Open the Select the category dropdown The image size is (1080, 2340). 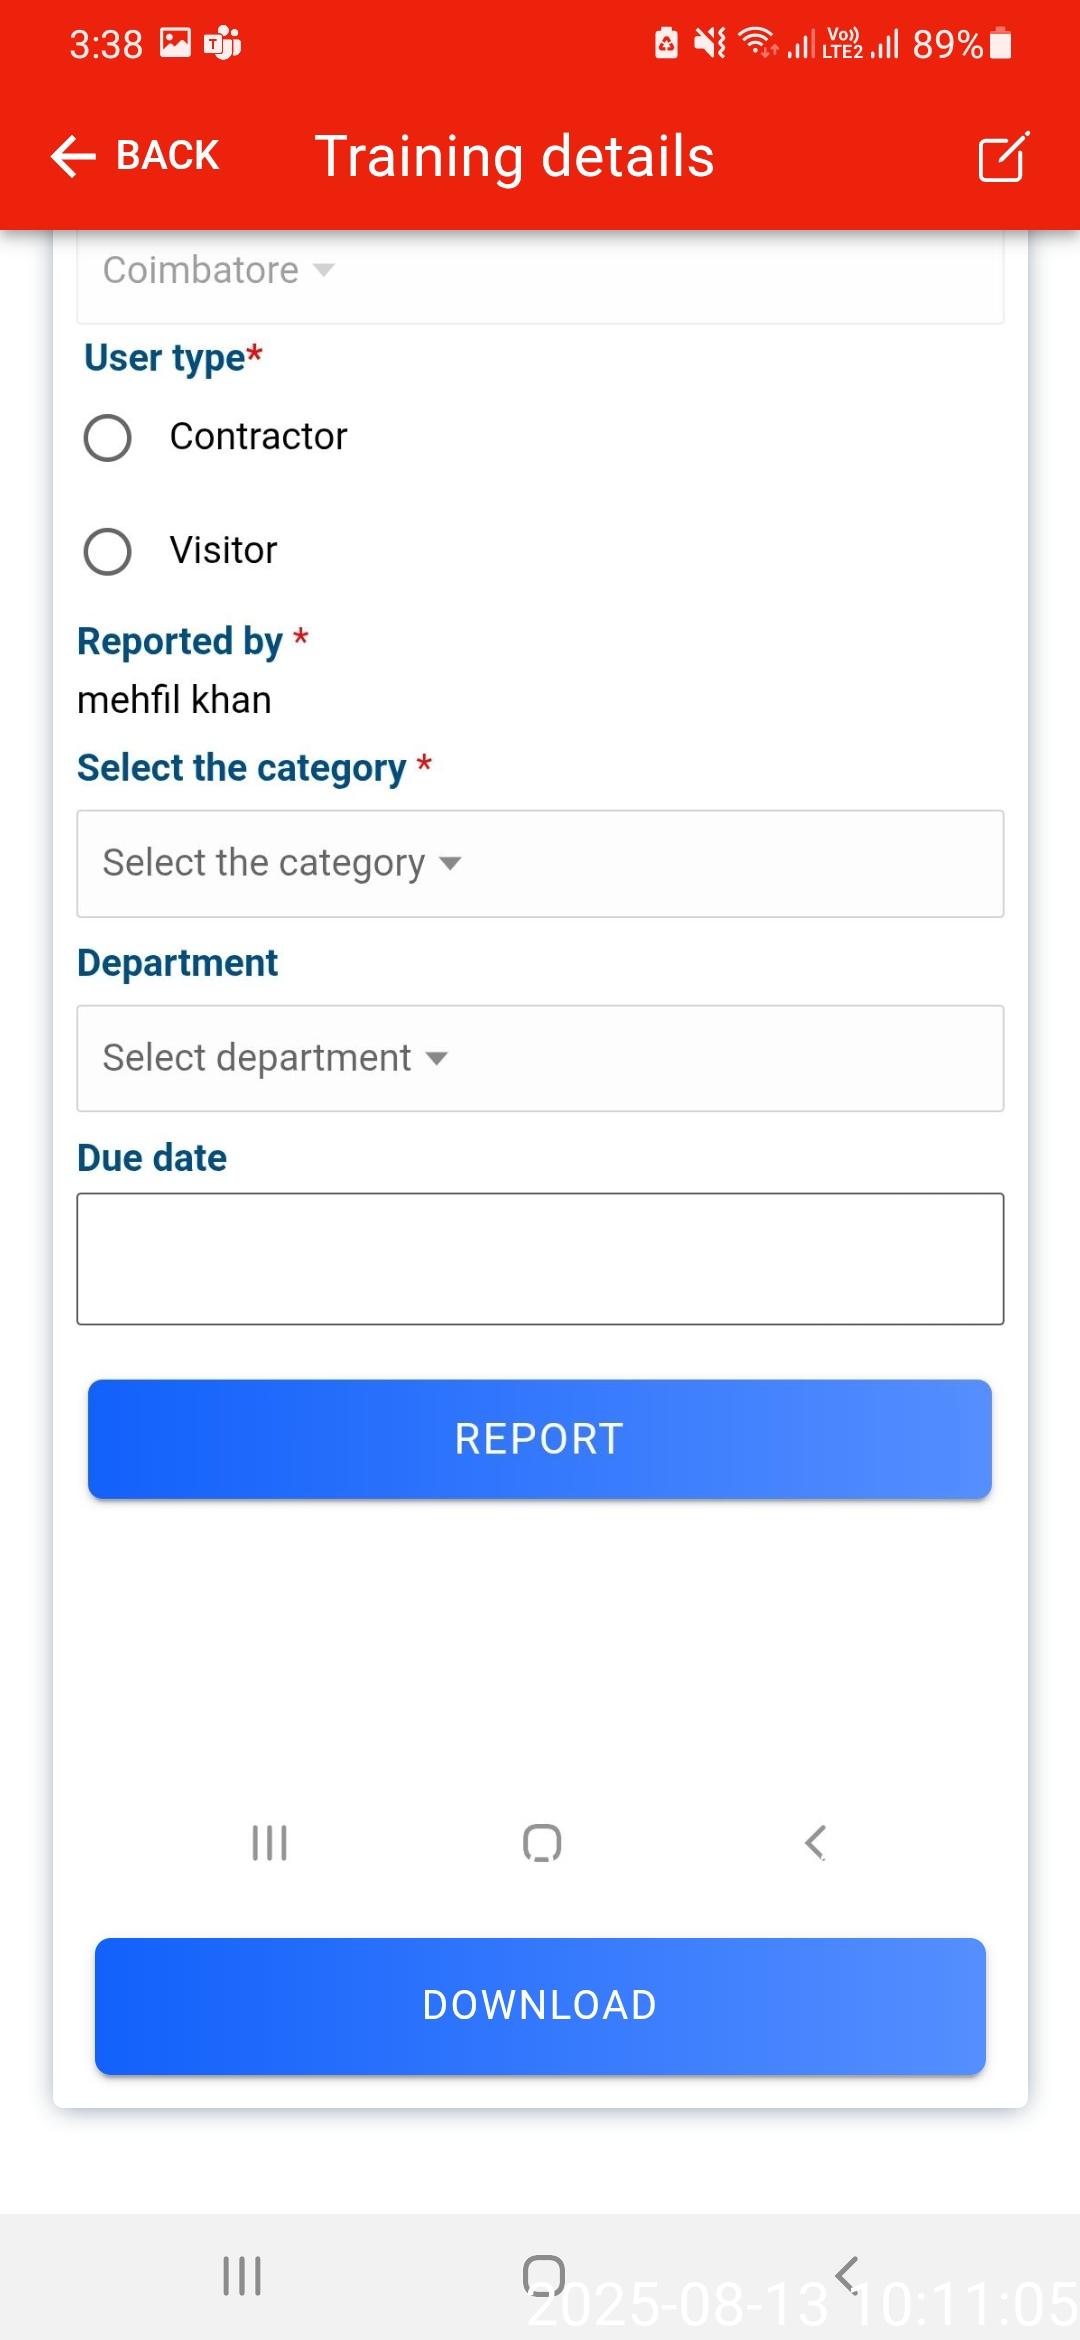[540, 864]
